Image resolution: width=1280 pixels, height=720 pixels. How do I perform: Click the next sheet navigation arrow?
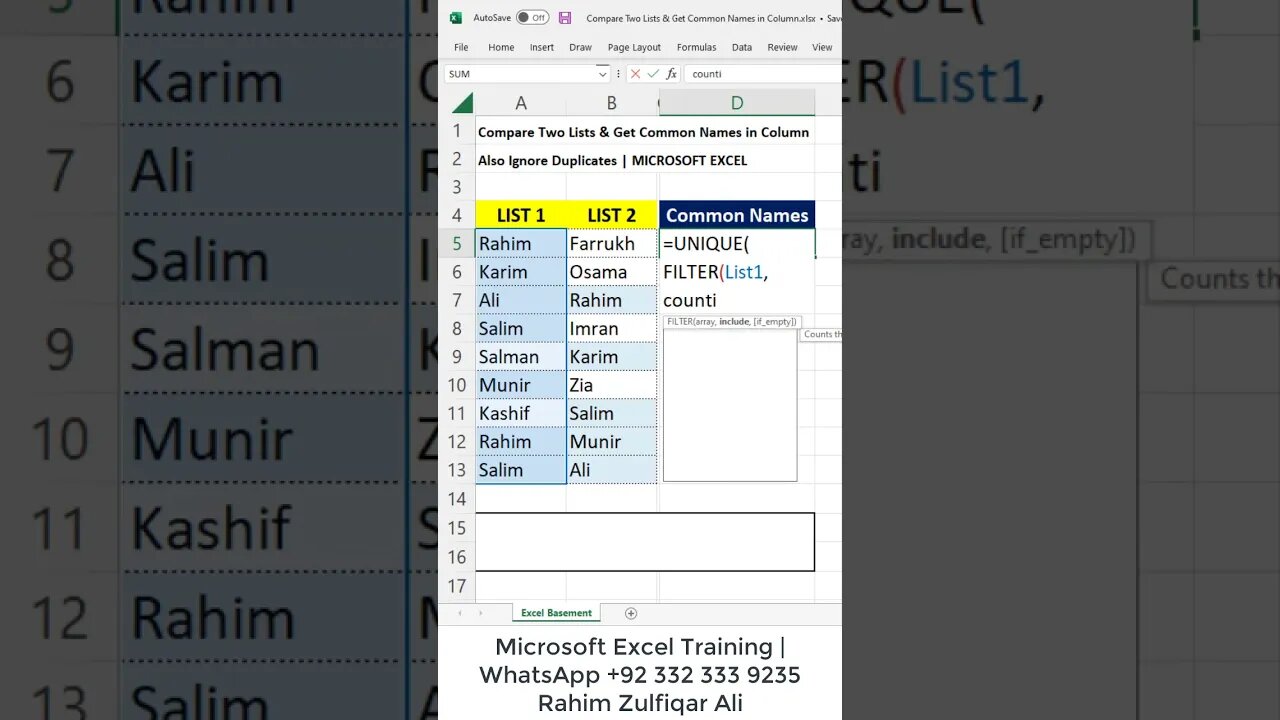pyautogui.click(x=480, y=613)
